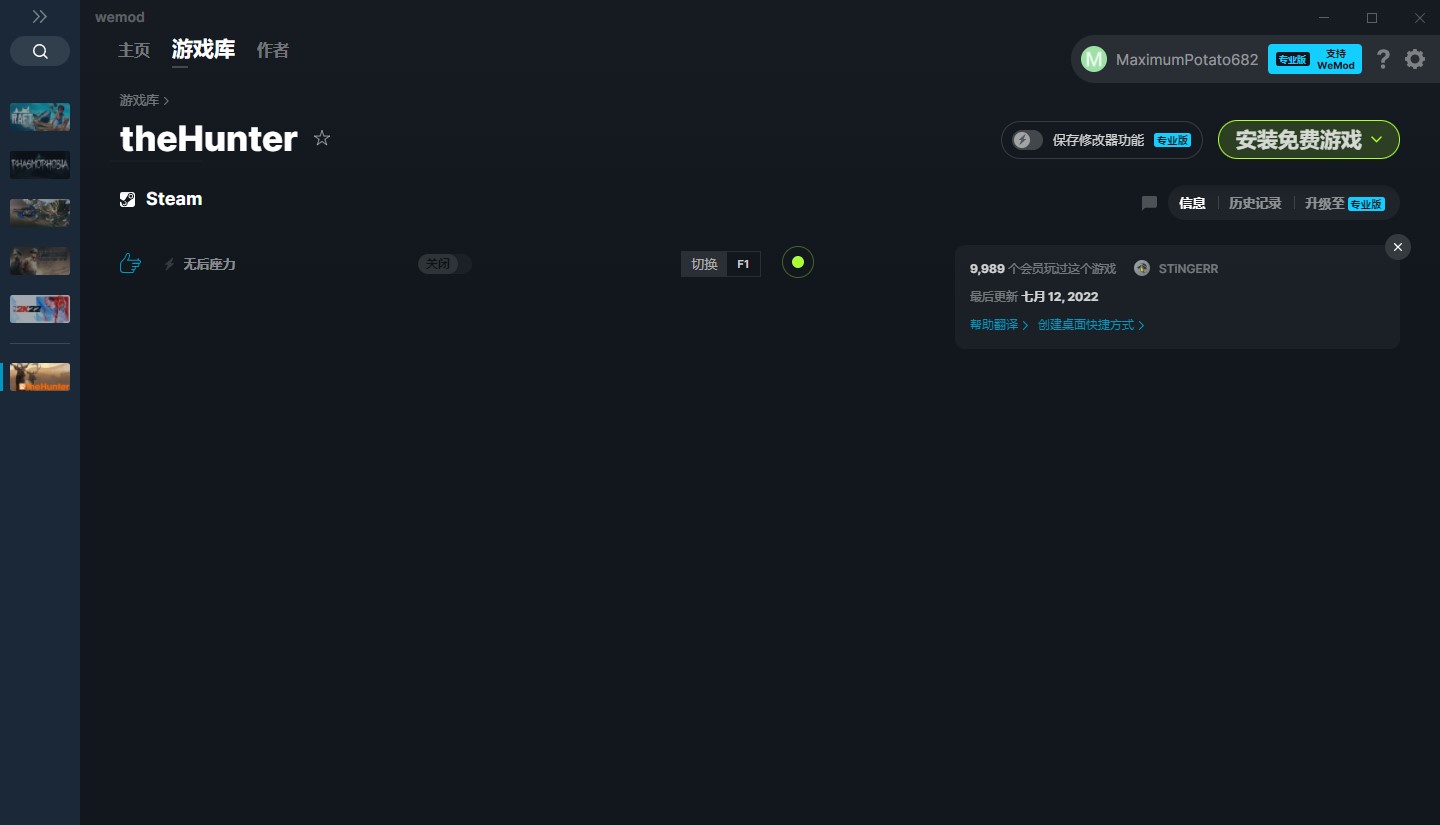1440x825 pixels.
Task: Click the green status dot indicator
Action: tap(798, 262)
